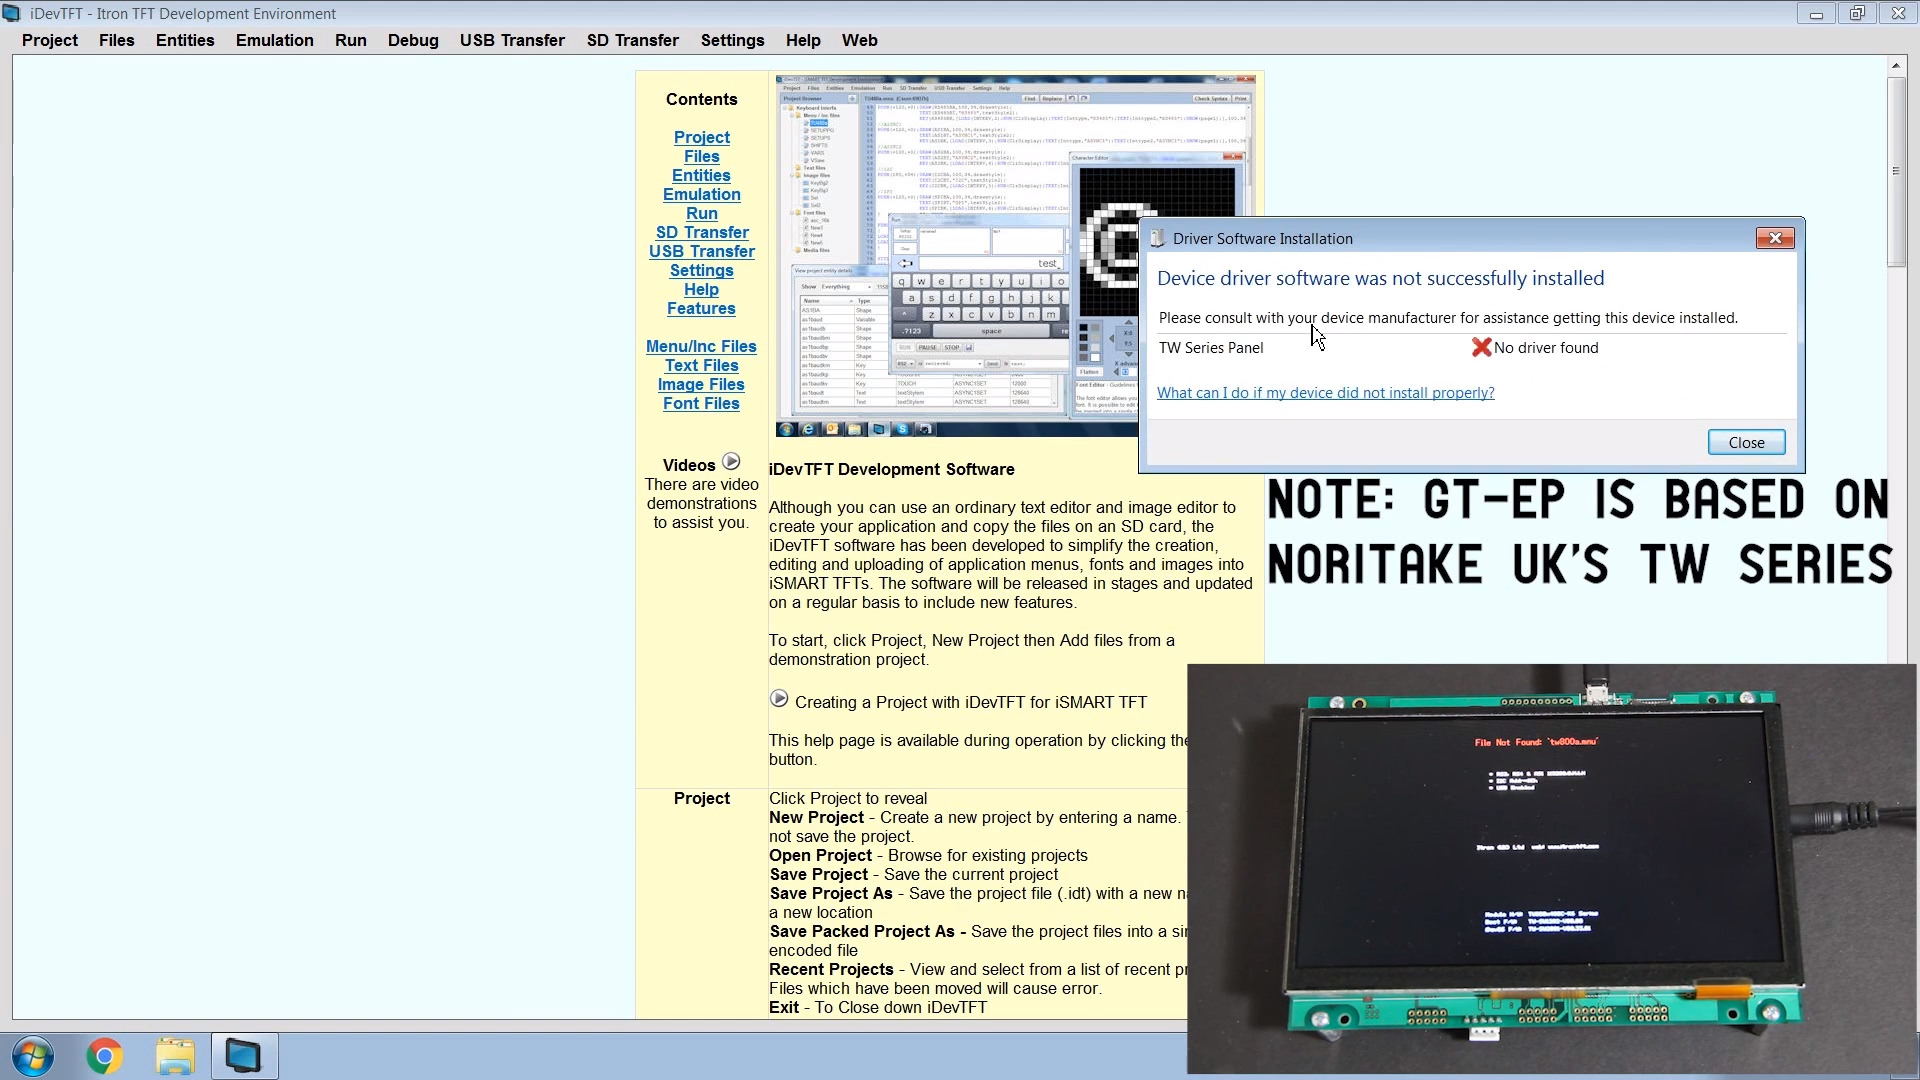Open the Settings menu
Viewport: 1920px width, 1080px height.
point(732,40)
